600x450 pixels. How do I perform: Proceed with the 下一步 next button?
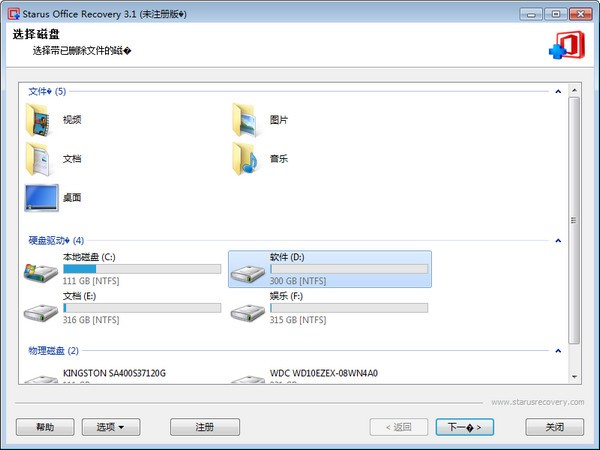(x=465, y=427)
